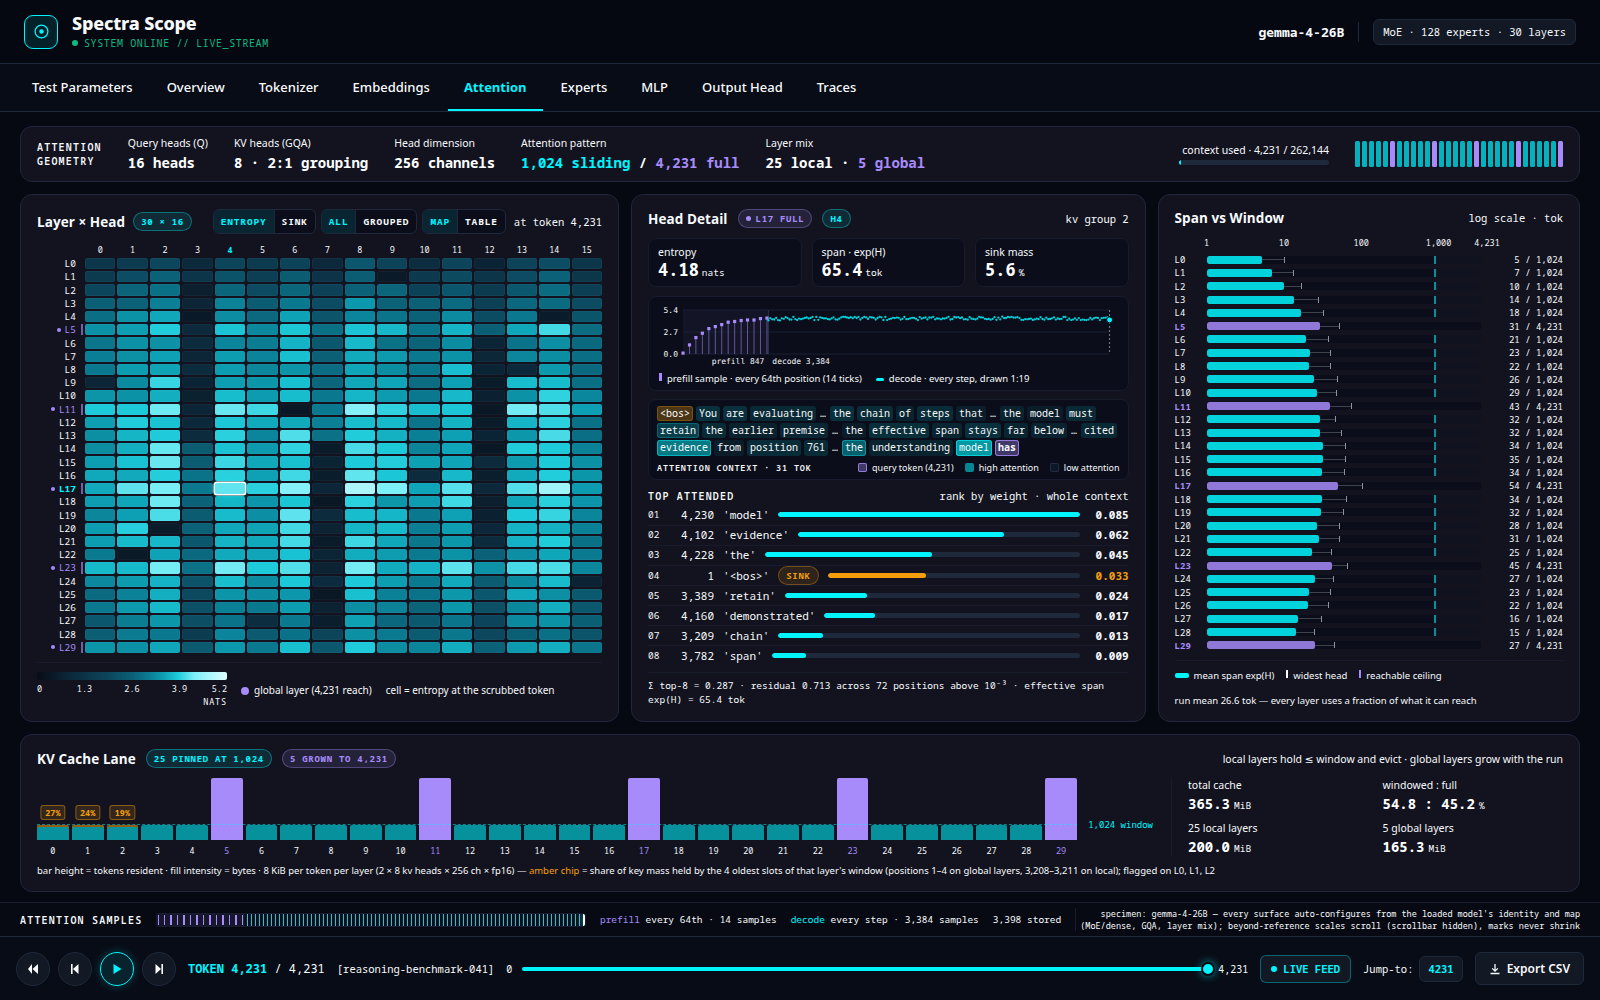Image resolution: width=1600 pixels, height=1000 pixels.
Task: Select layer row label L11 in heatmap
Action: [66, 409]
